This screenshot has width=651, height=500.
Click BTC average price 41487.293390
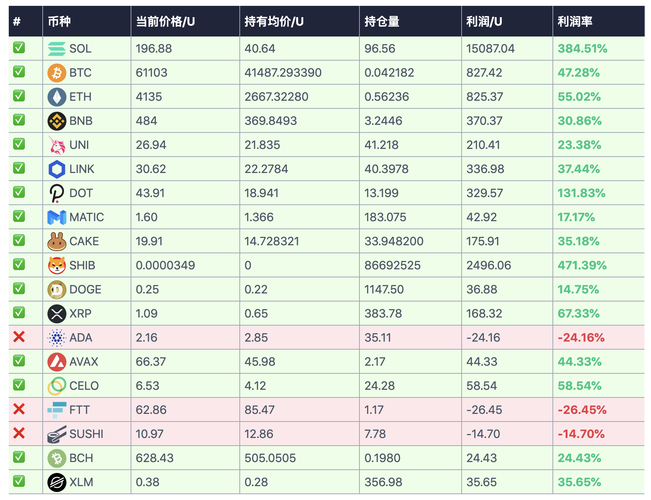(283, 73)
